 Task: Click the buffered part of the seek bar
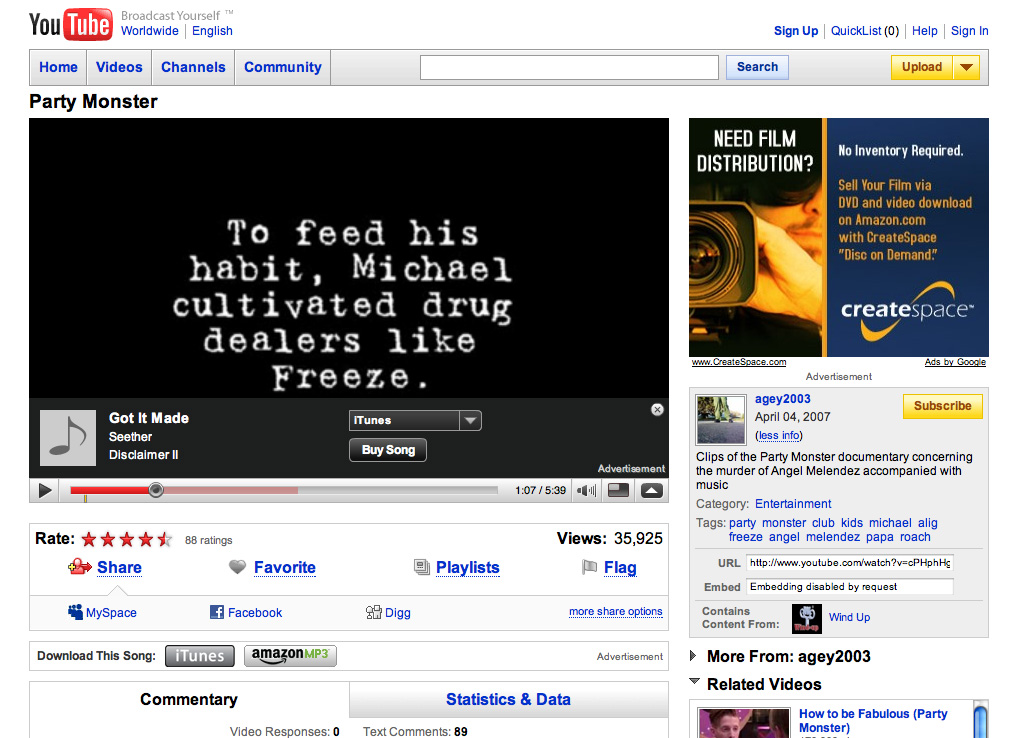click(x=230, y=490)
